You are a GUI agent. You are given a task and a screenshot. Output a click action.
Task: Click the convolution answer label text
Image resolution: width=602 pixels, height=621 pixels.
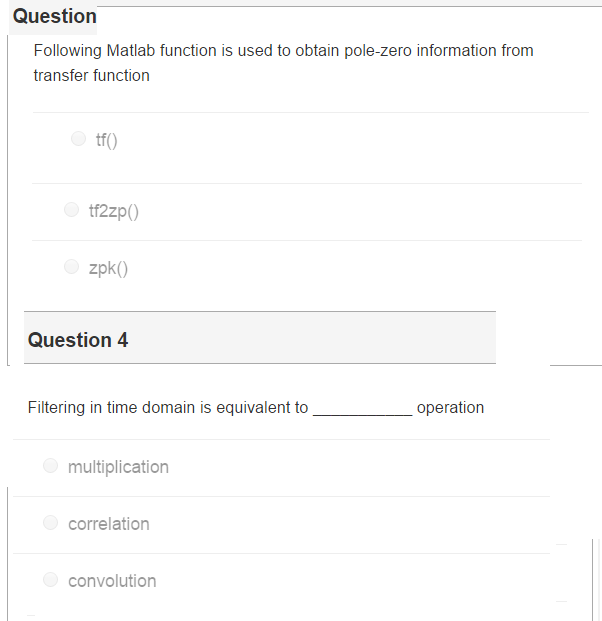click(x=112, y=581)
